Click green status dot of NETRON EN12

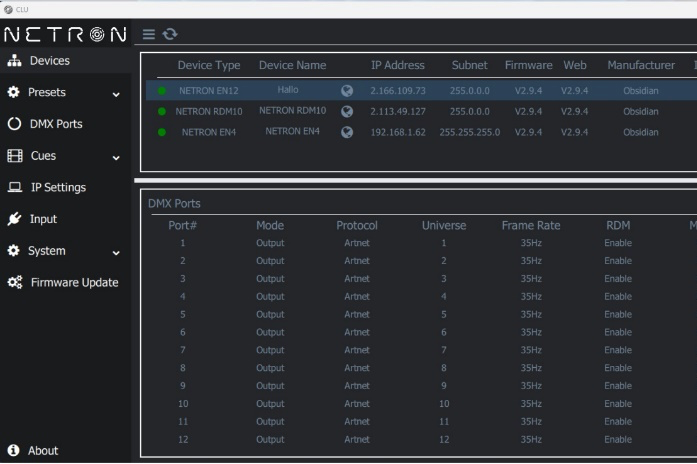click(162, 91)
